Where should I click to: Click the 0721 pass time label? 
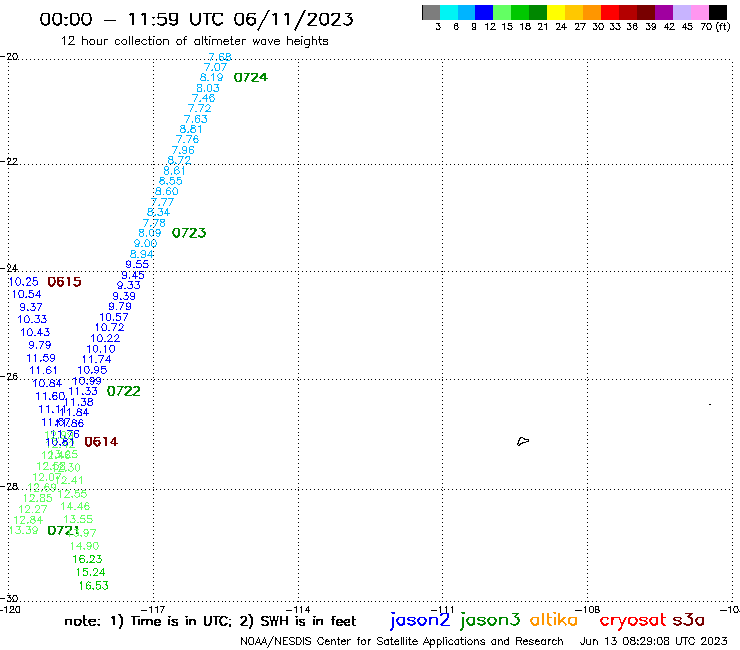[x=63, y=530]
